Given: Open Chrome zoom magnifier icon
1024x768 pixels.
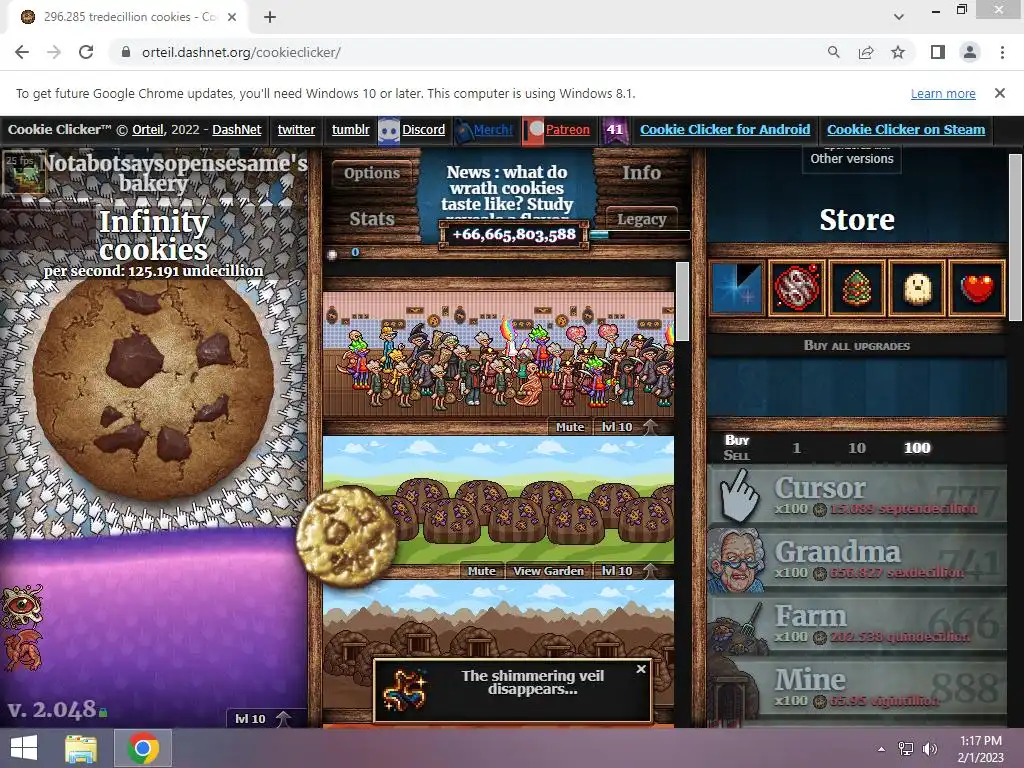Looking at the screenshot, I should point(833,52).
